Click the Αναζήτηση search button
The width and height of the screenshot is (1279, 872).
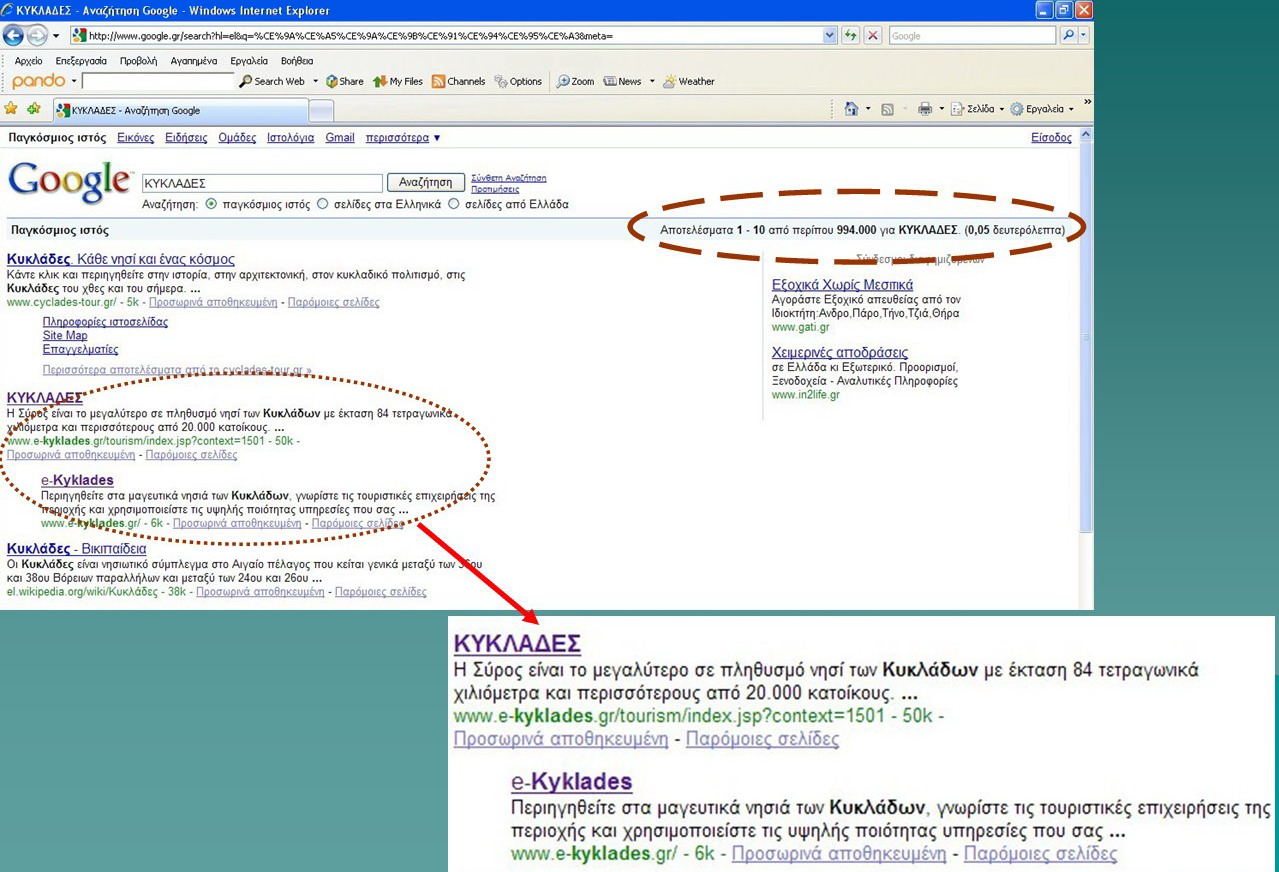click(426, 183)
